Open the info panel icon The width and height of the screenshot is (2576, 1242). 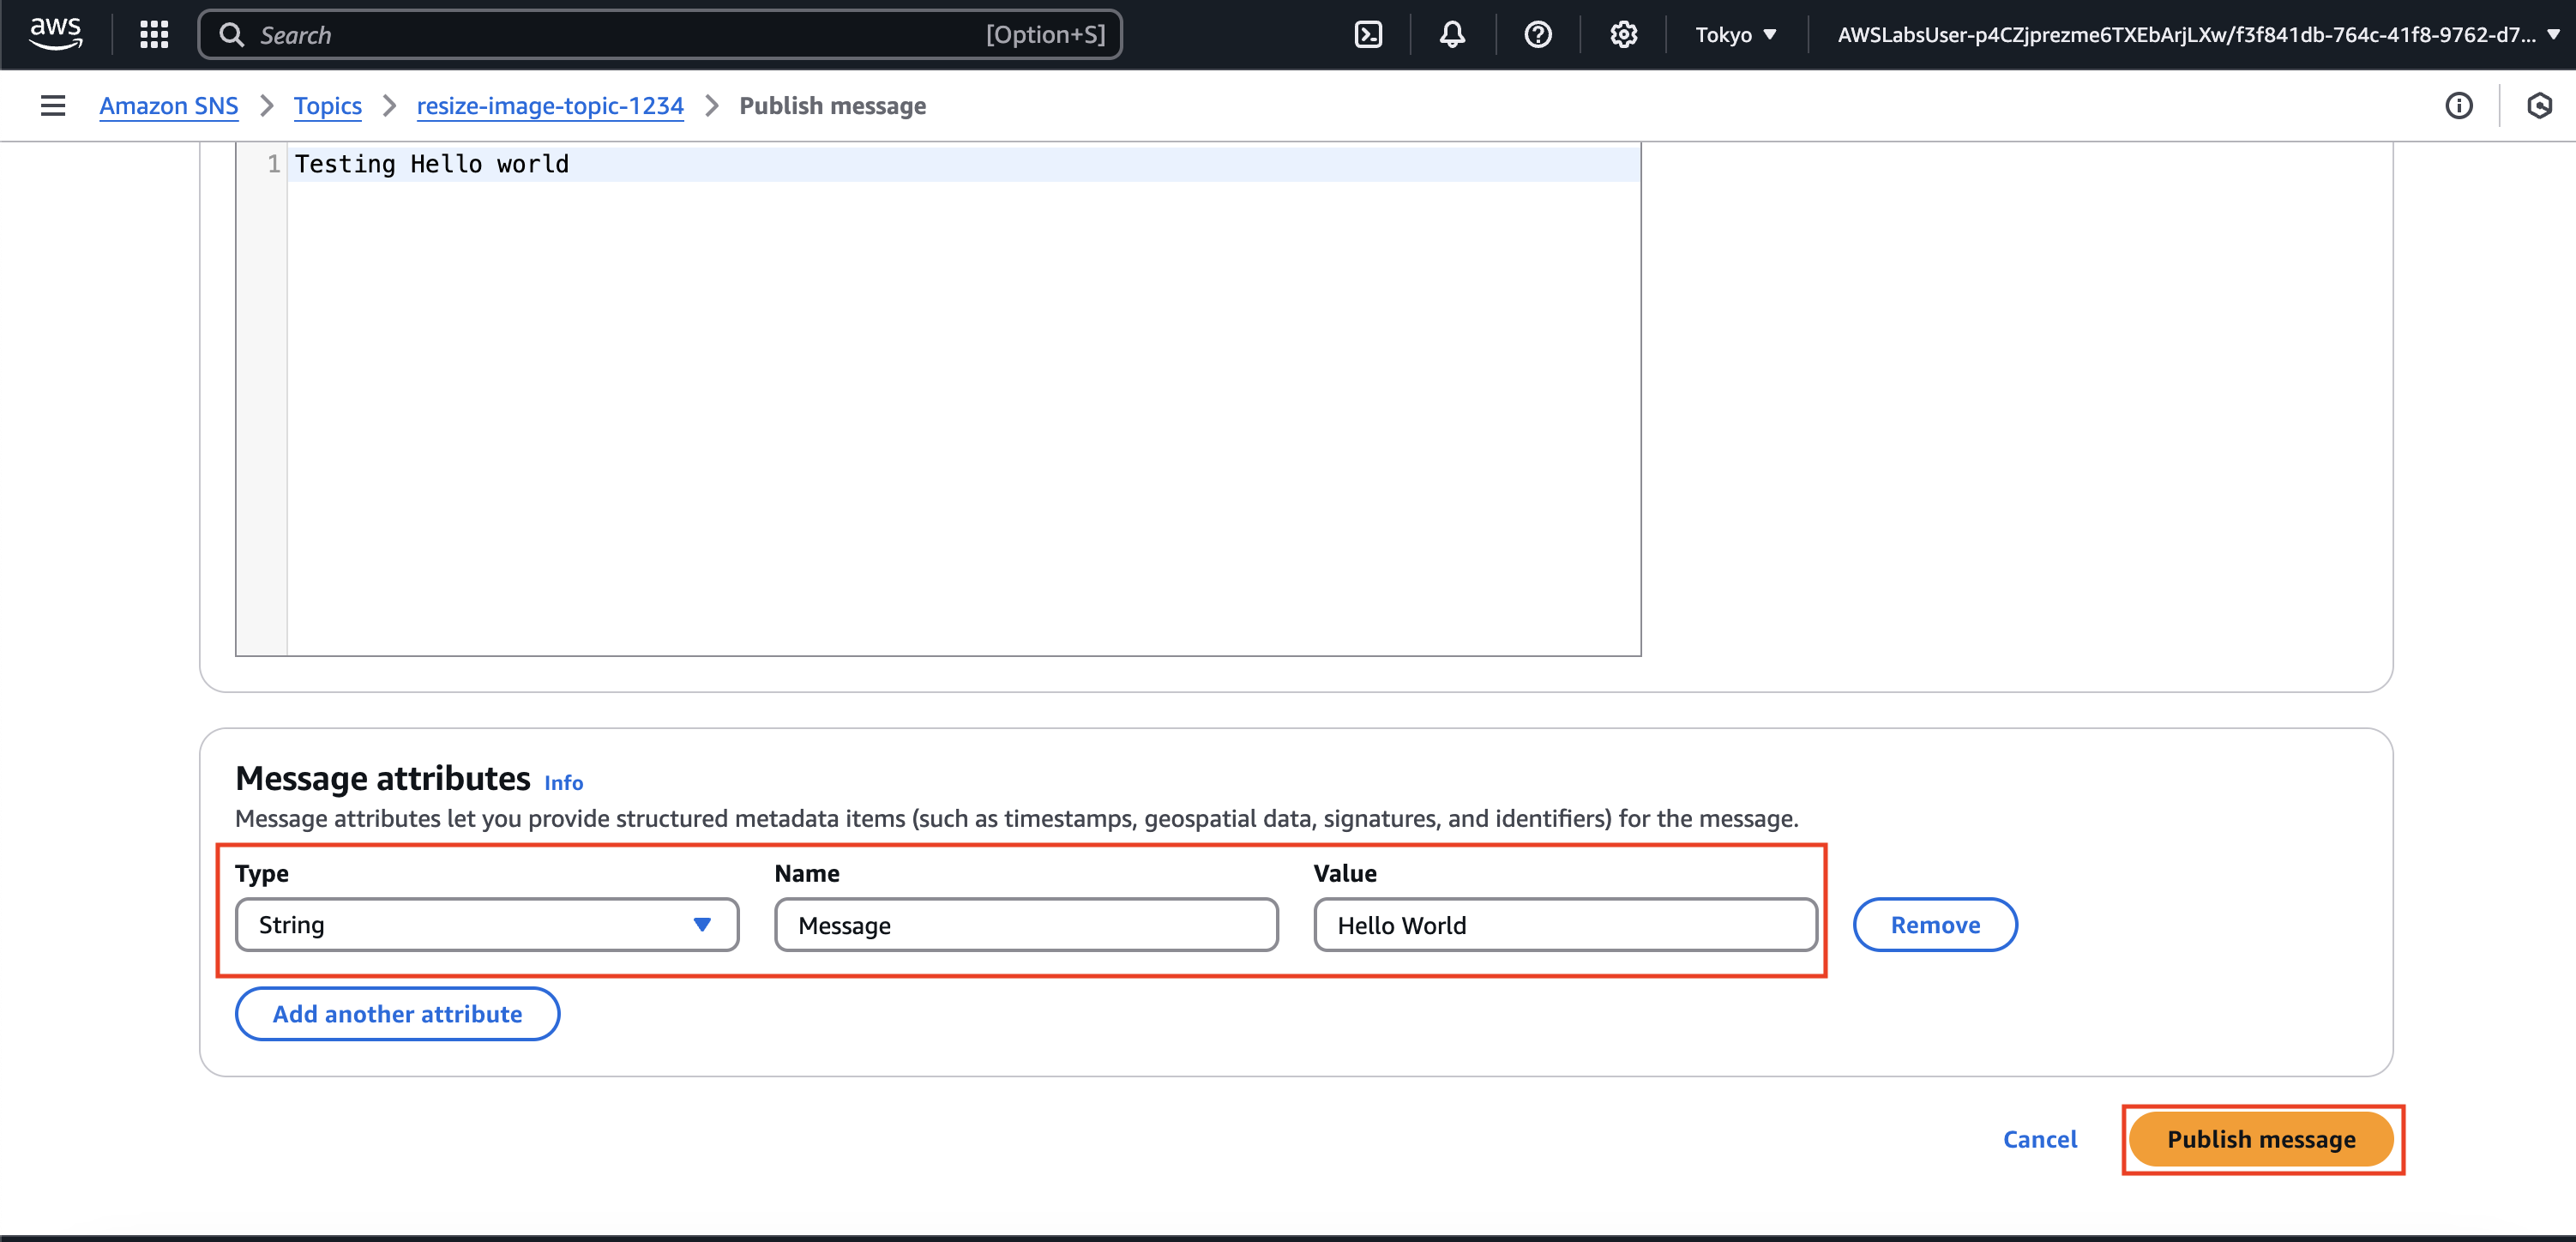pos(2458,105)
